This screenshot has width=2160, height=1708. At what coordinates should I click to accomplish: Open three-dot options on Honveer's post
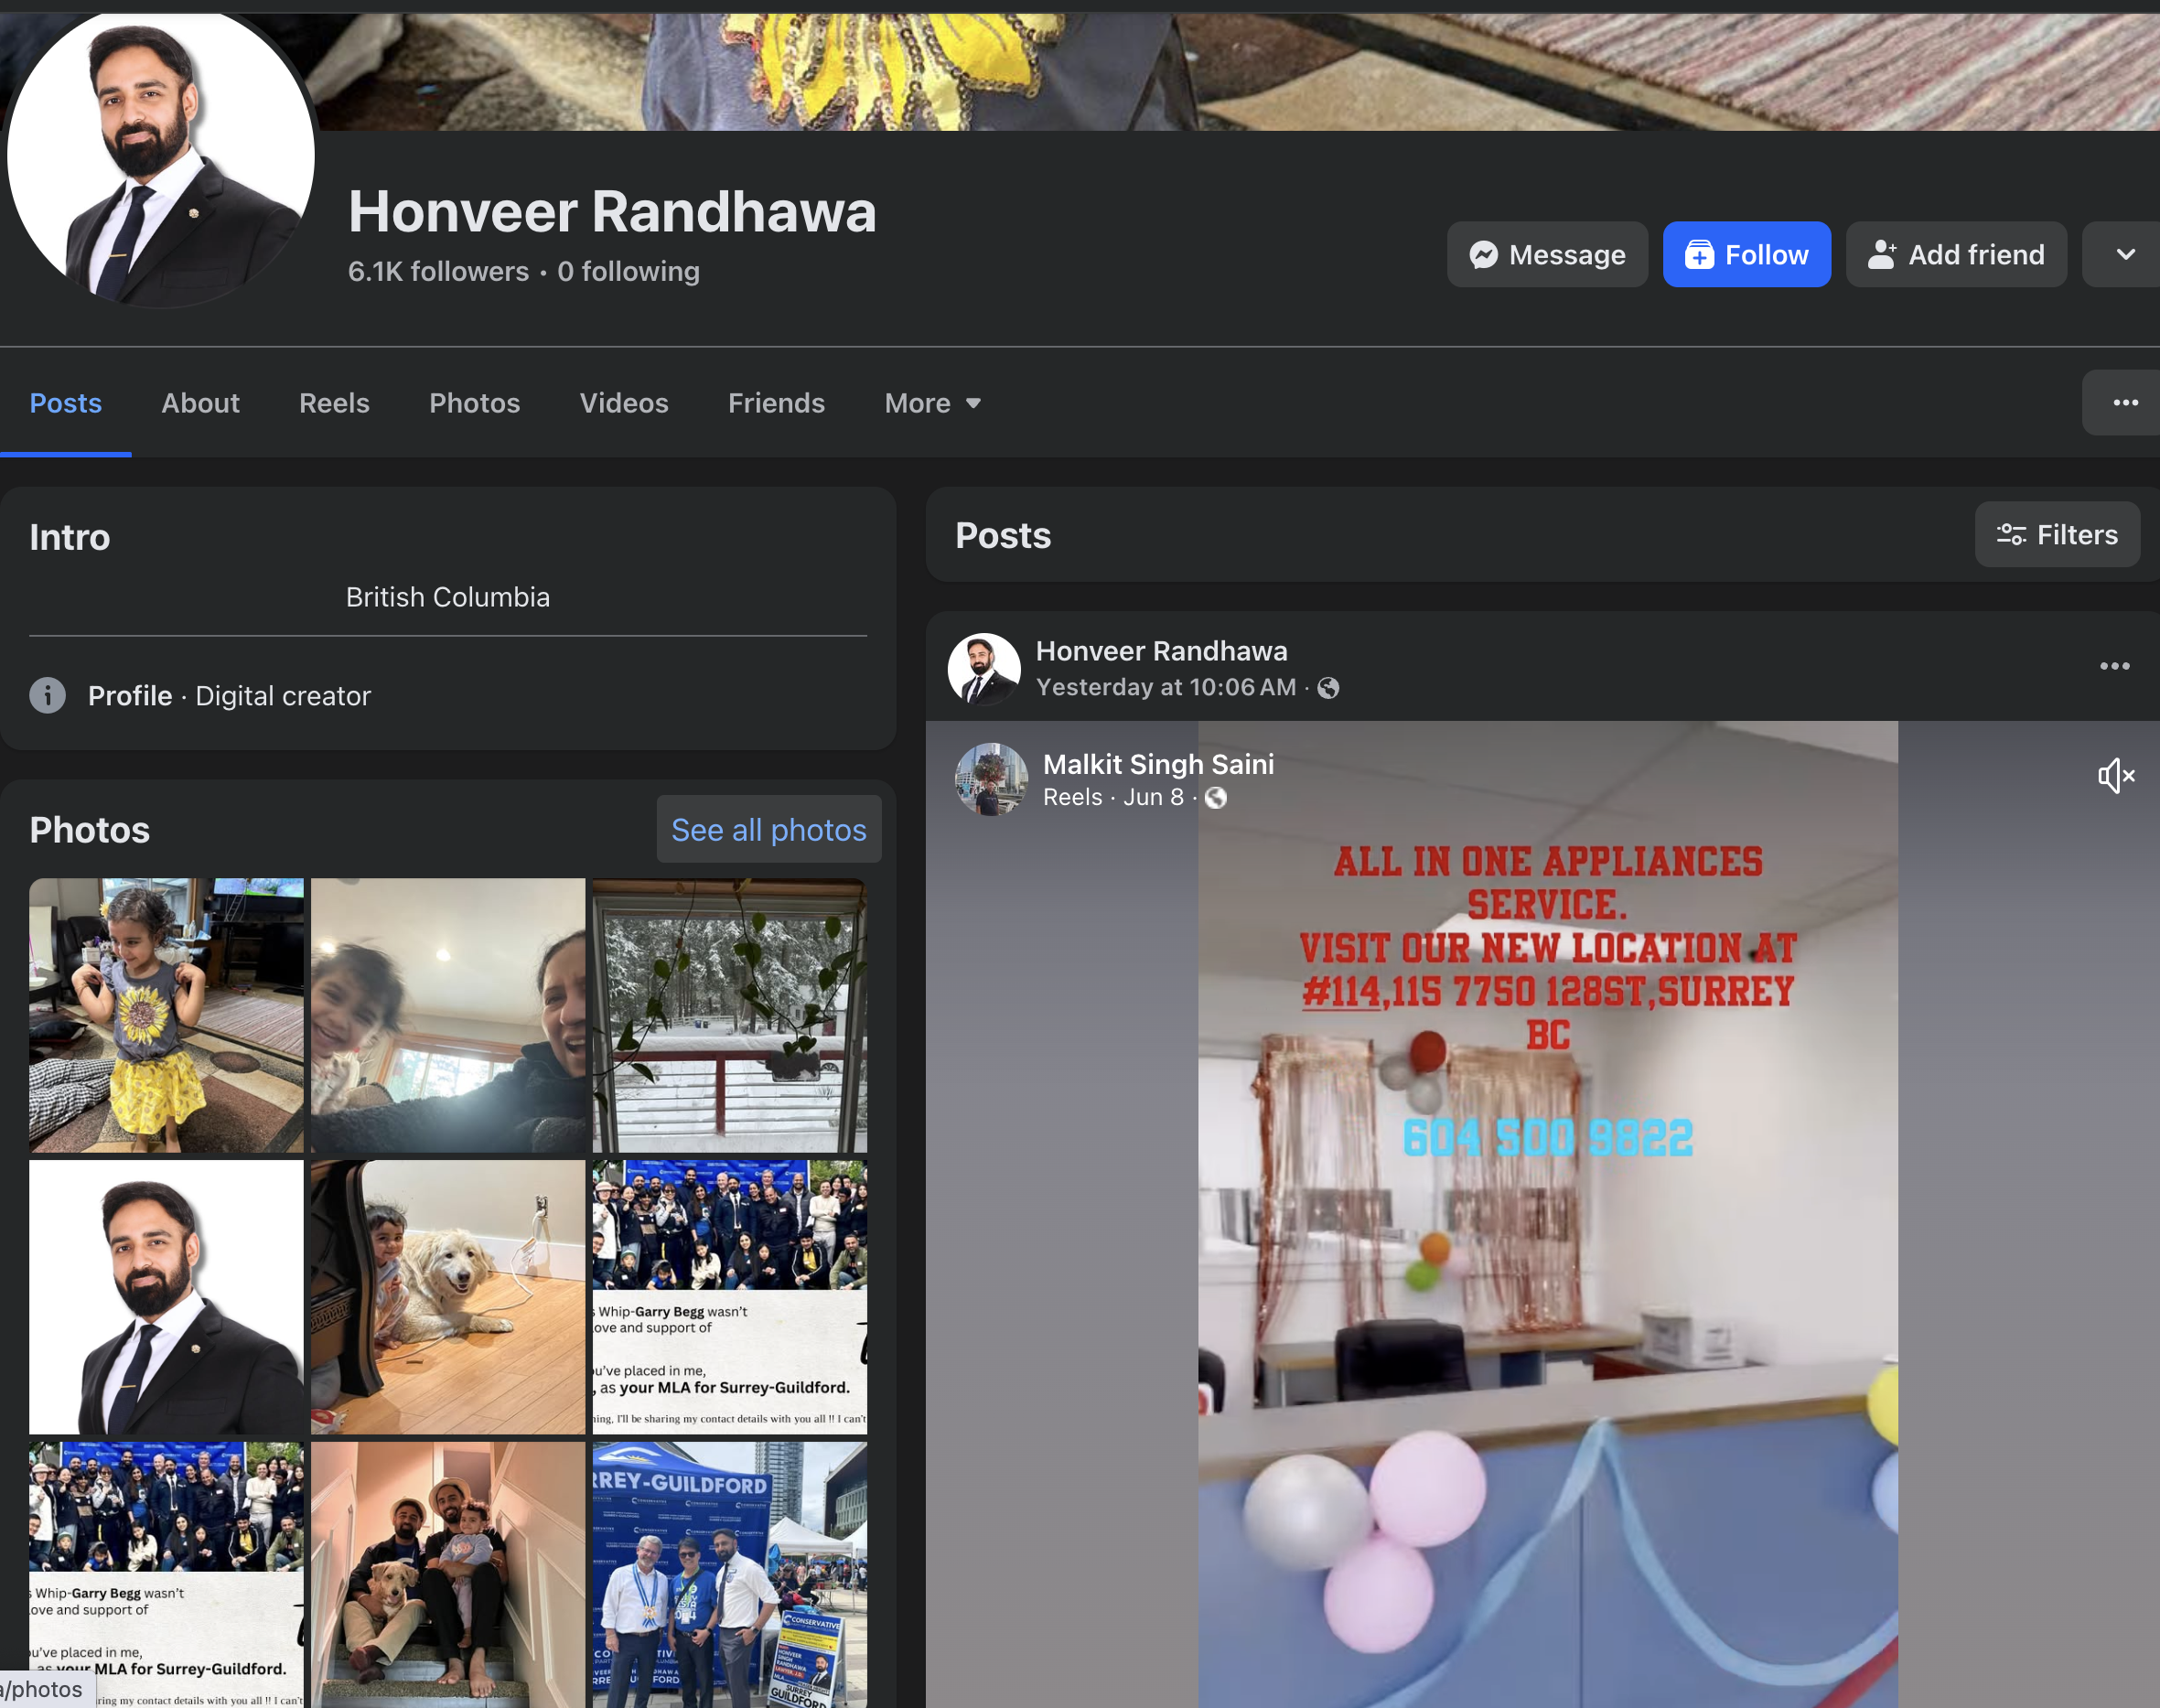click(x=2114, y=666)
